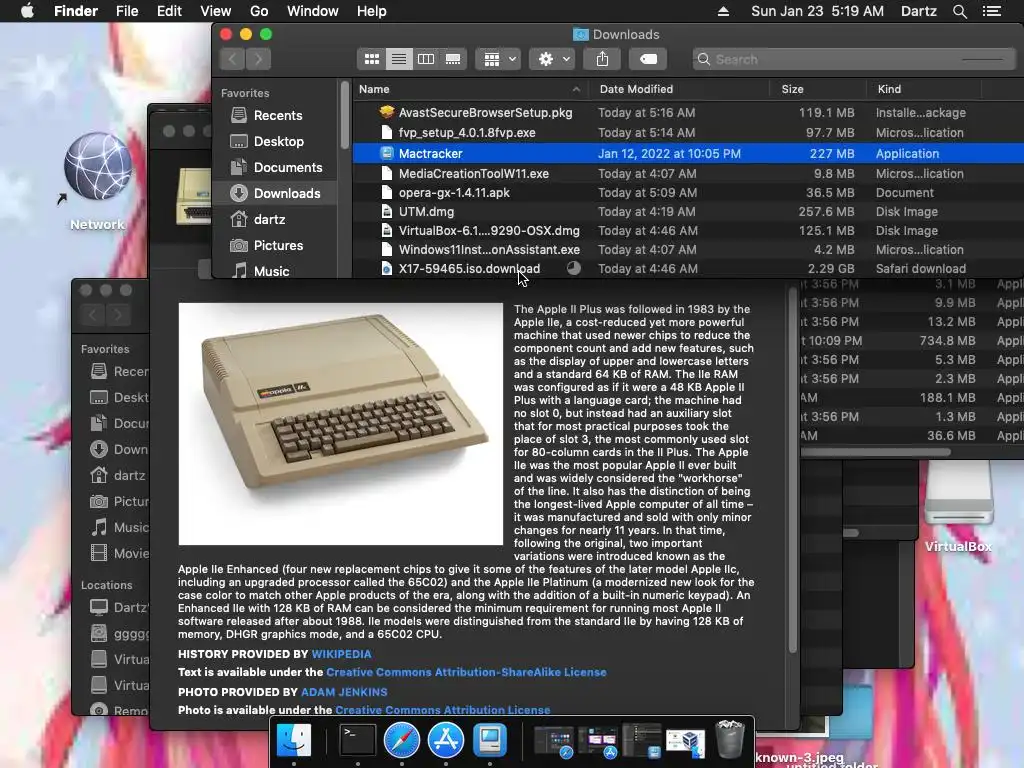
Task: Select the Mactracker application row
Action: [x=688, y=153]
